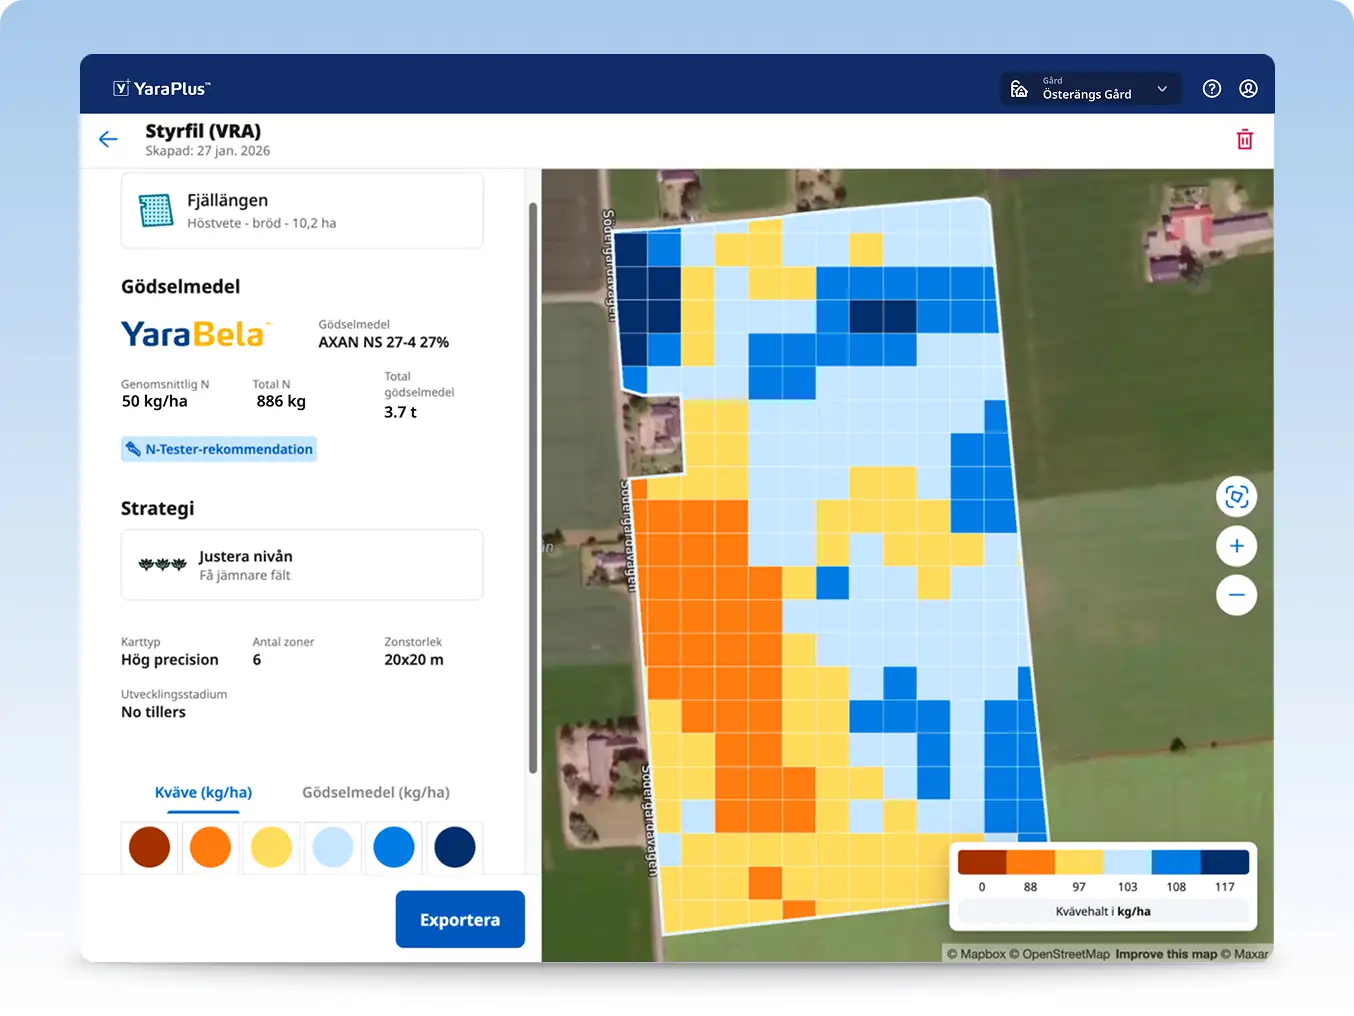Image resolution: width=1354 pixels, height=1016 pixels.
Task: Switch to the Kväve (kg/ha) tab
Action: pyautogui.click(x=203, y=792)
